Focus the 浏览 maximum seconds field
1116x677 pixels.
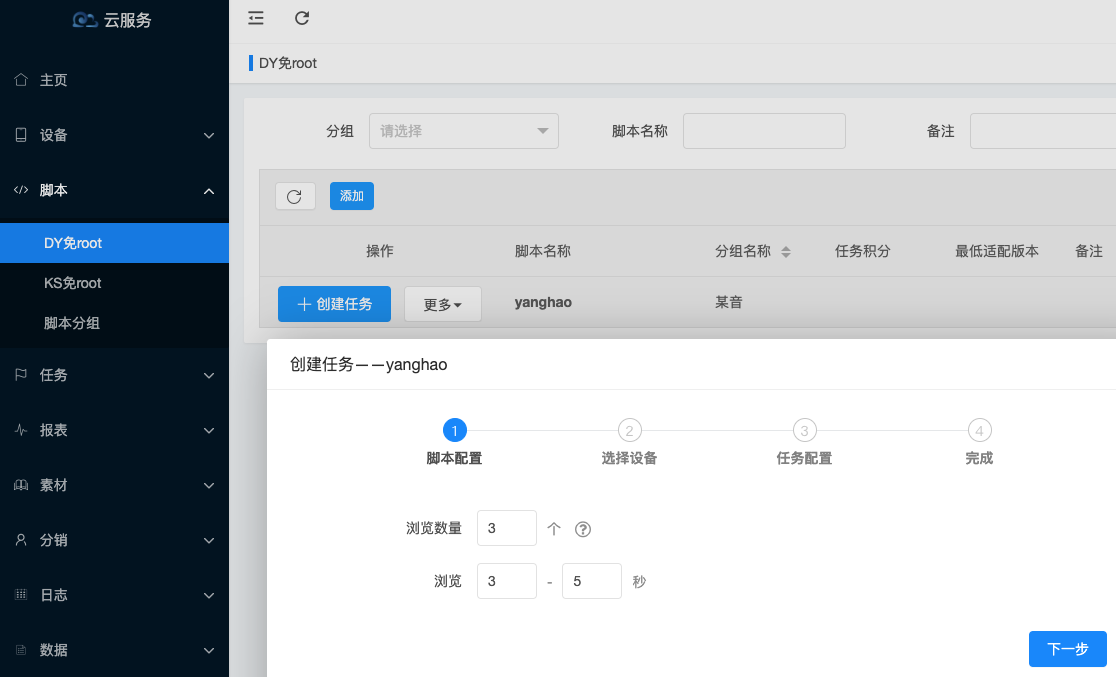(591, 581)
